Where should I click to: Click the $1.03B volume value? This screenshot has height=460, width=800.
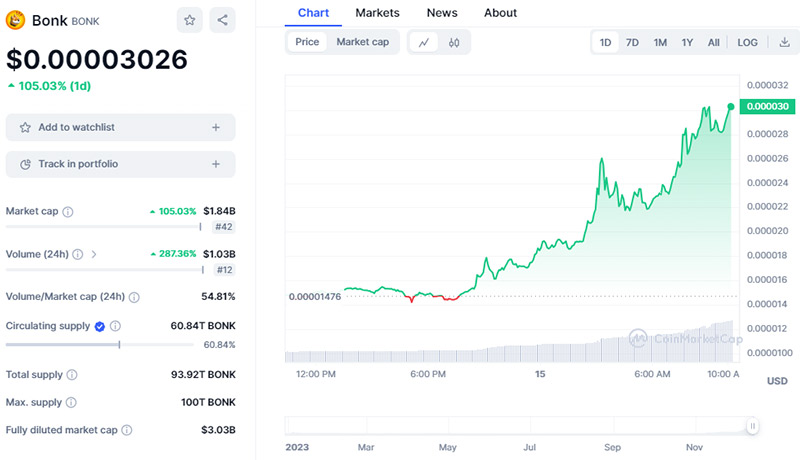[219, 253]
